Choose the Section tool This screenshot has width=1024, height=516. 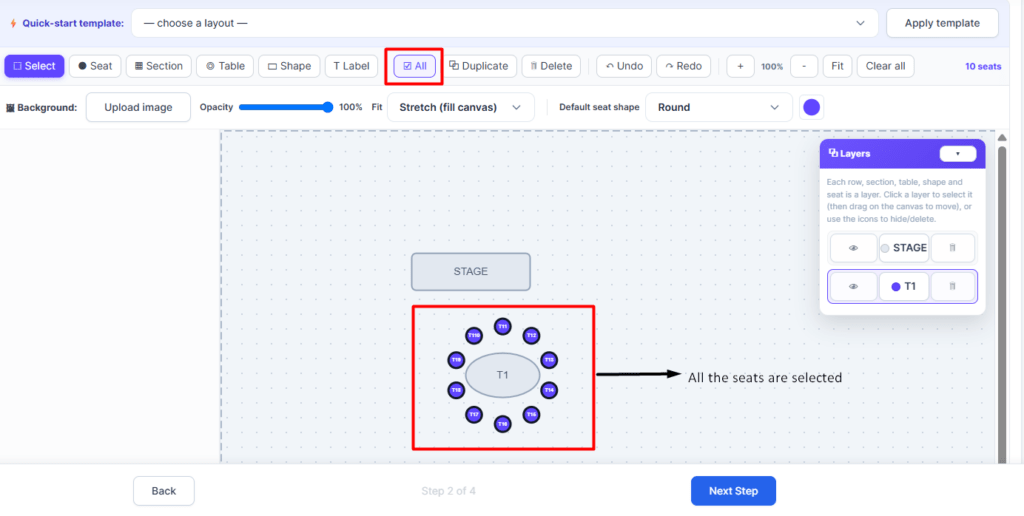[159, 66]
